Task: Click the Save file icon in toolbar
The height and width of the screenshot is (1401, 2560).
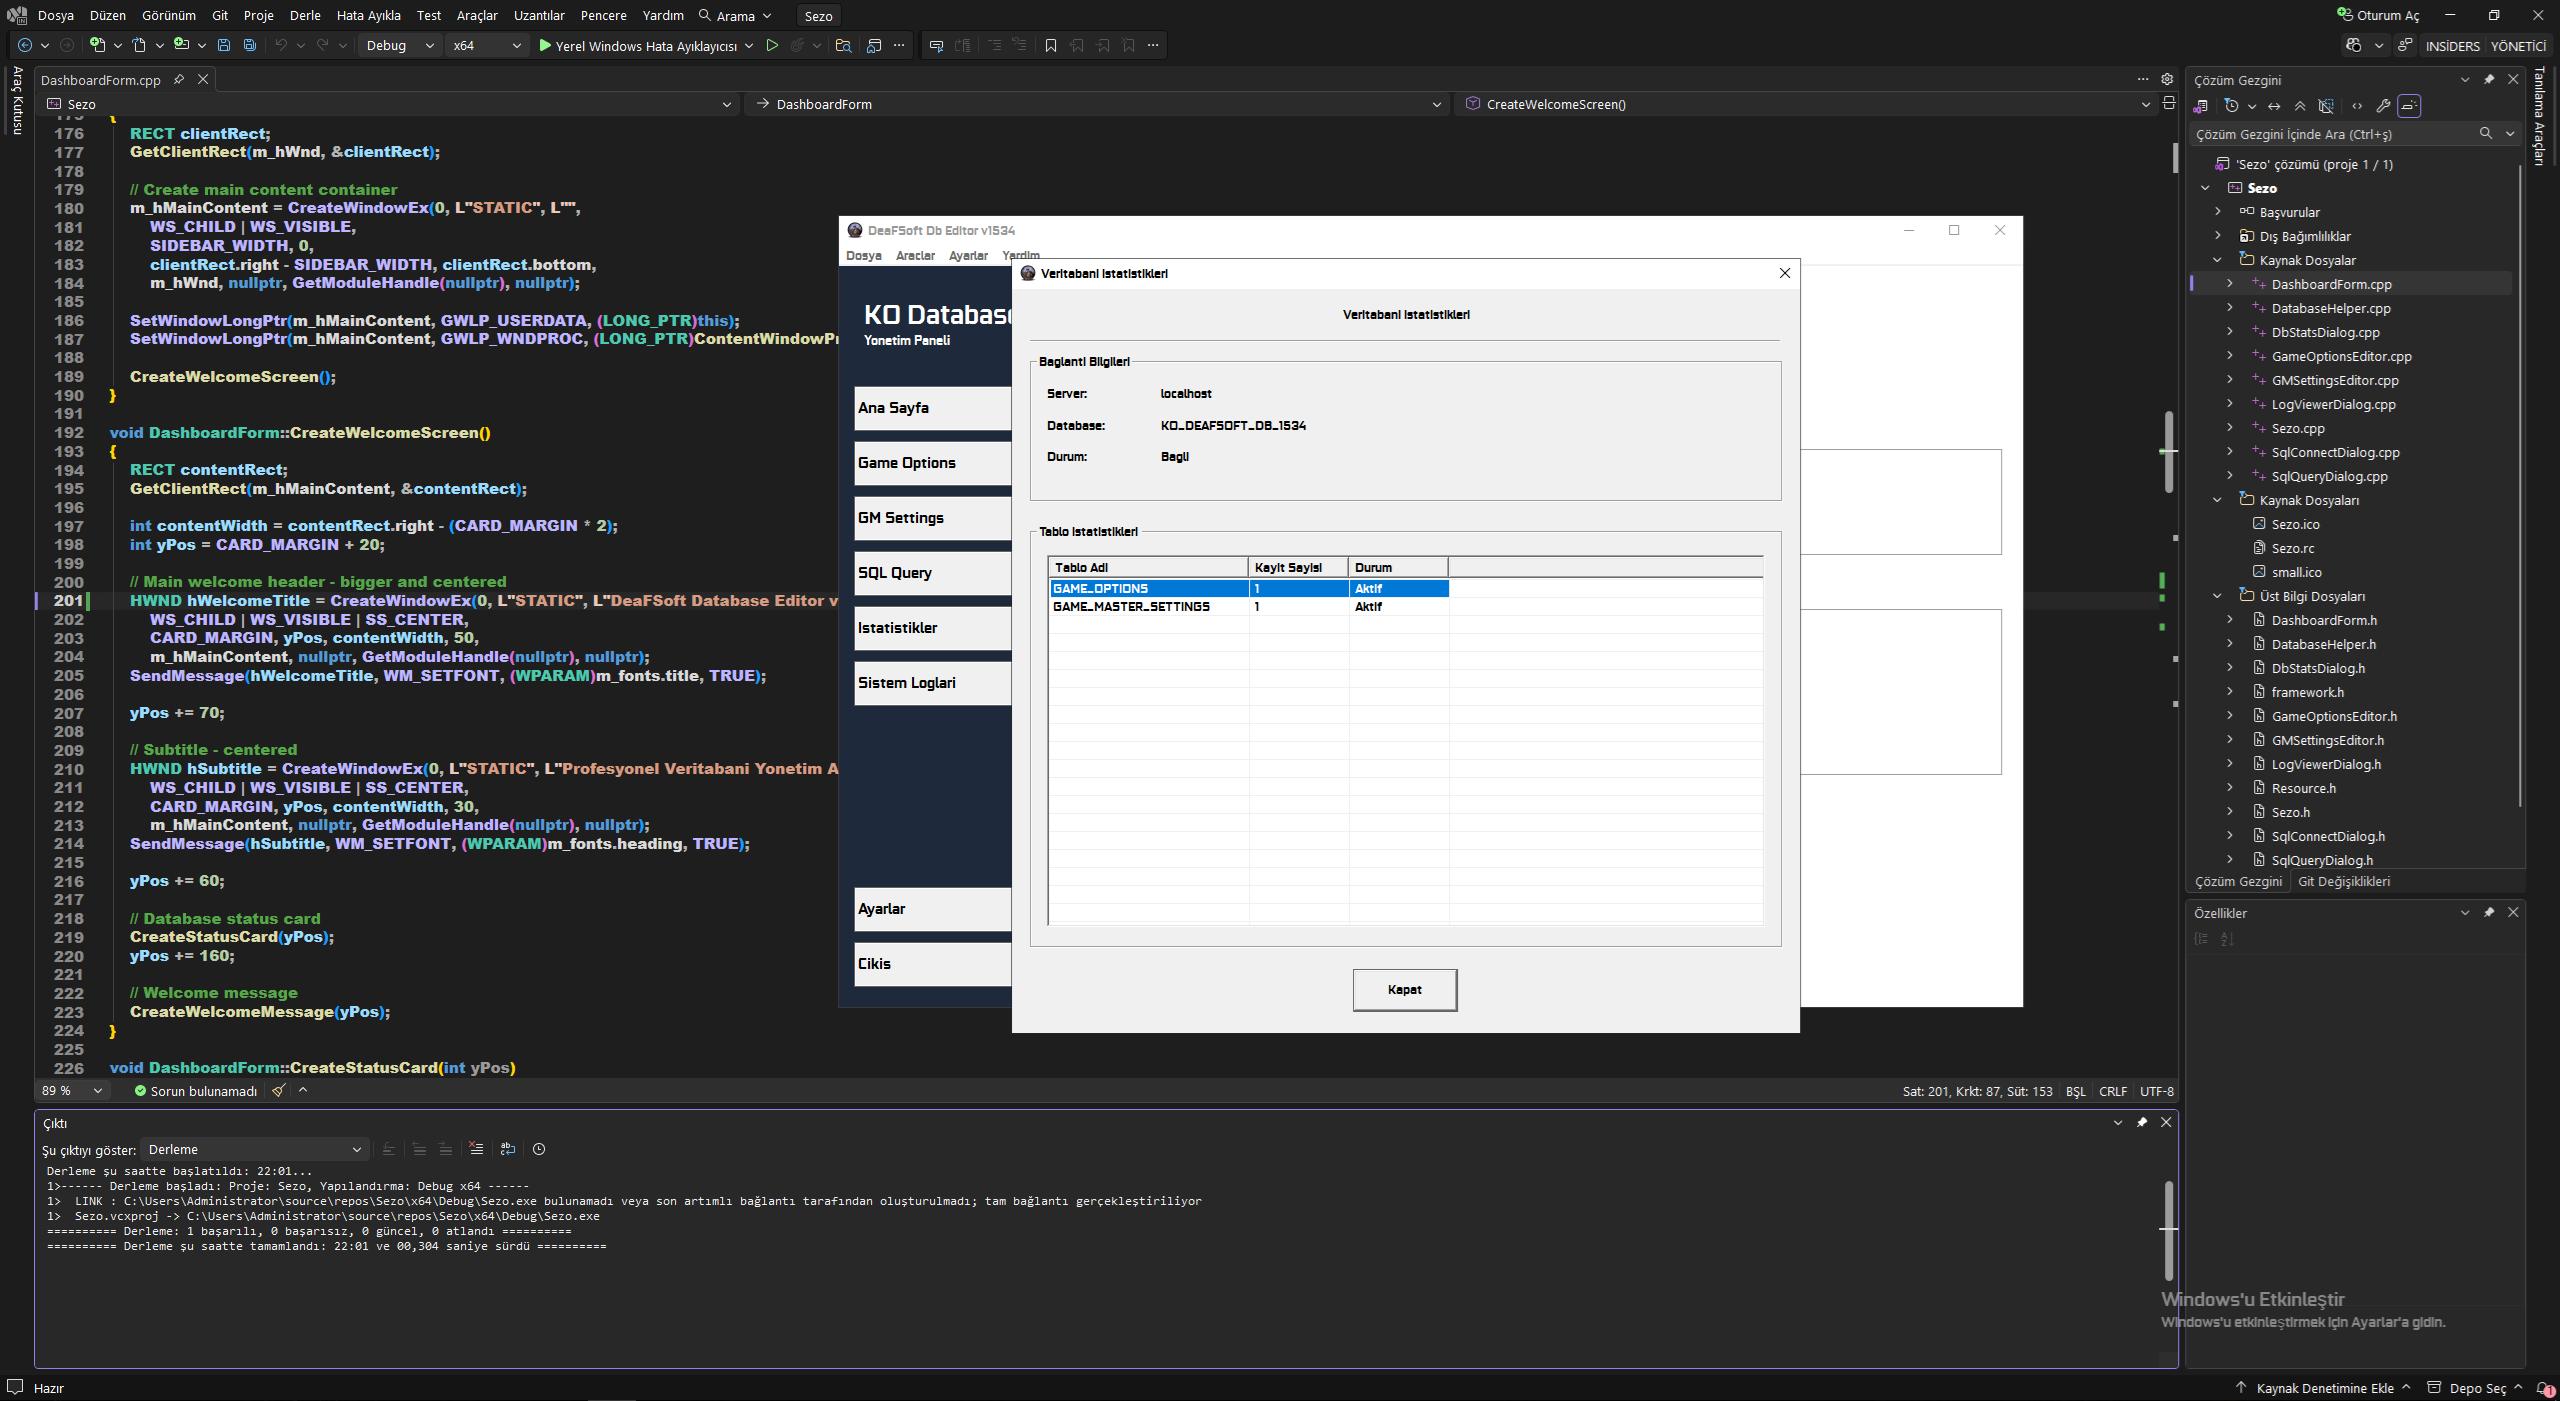Action: pyautogui.click(x=224, y=45)
